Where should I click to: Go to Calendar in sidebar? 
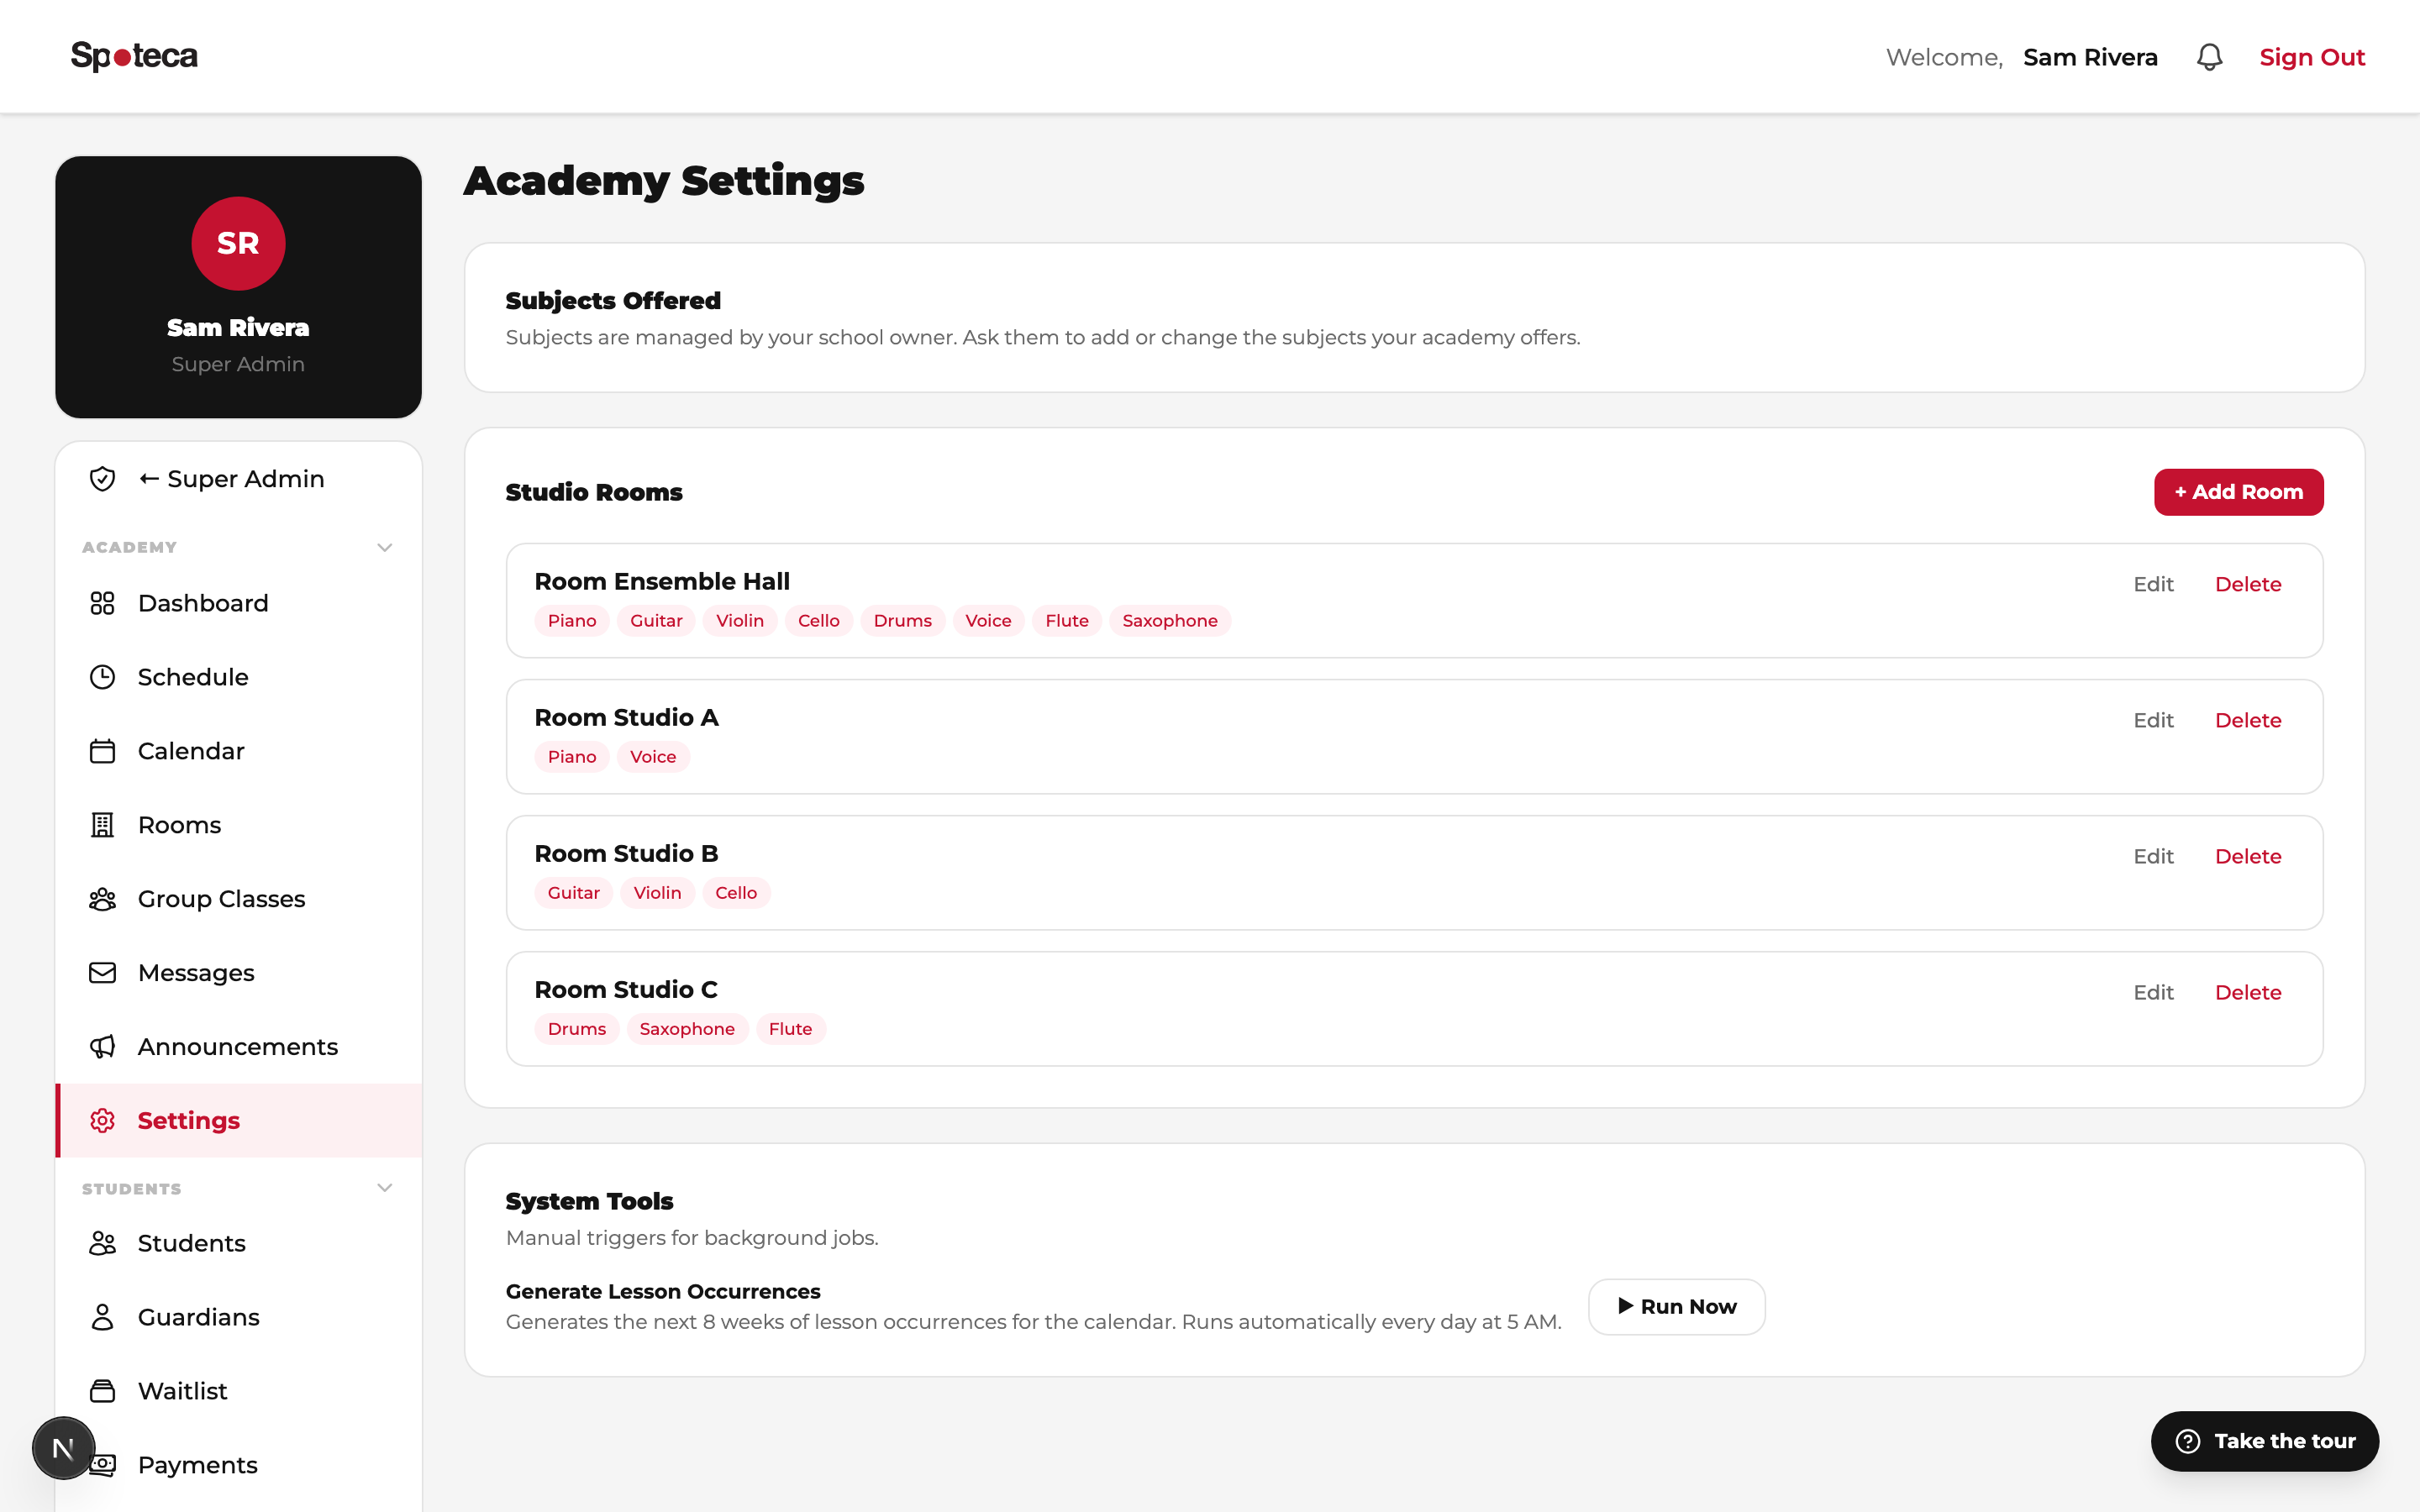[x=239, y=751]
